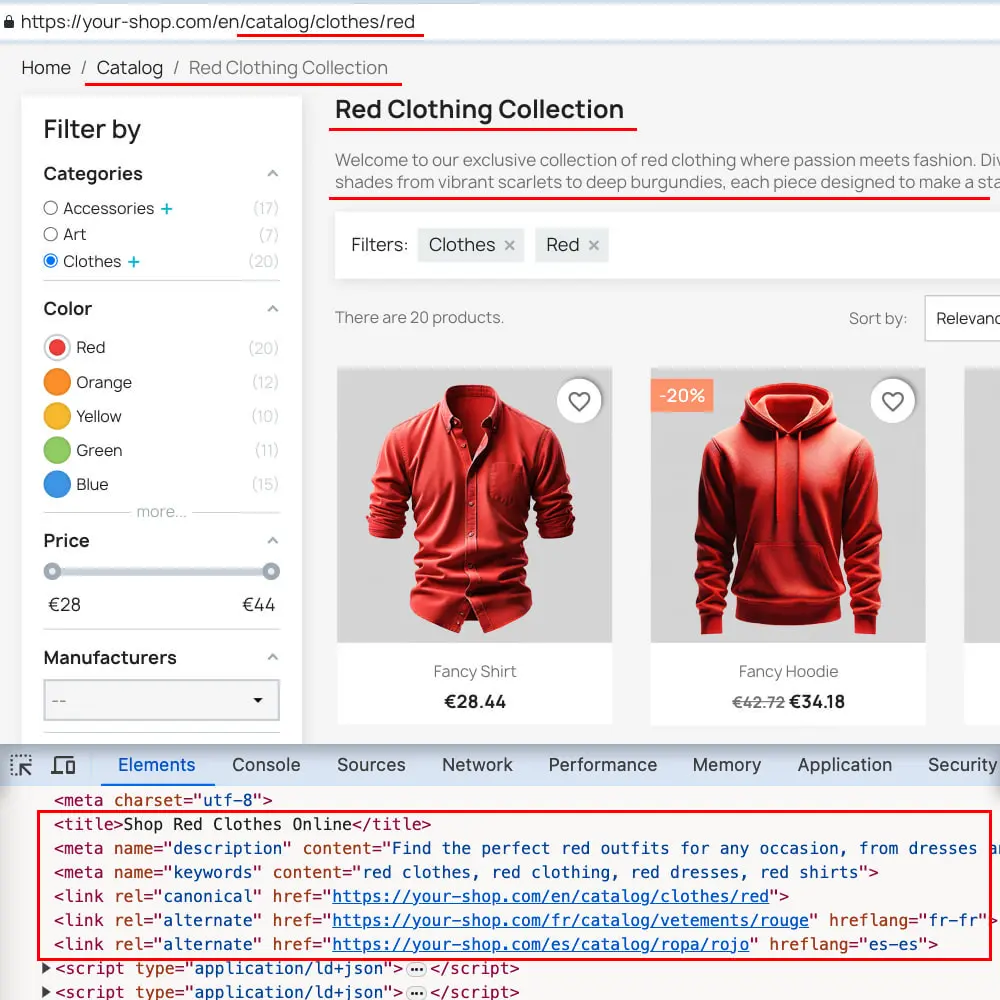Open the Network tab in DevTools
Screen dimensions: 1000x1000
(x=477, y=765)
